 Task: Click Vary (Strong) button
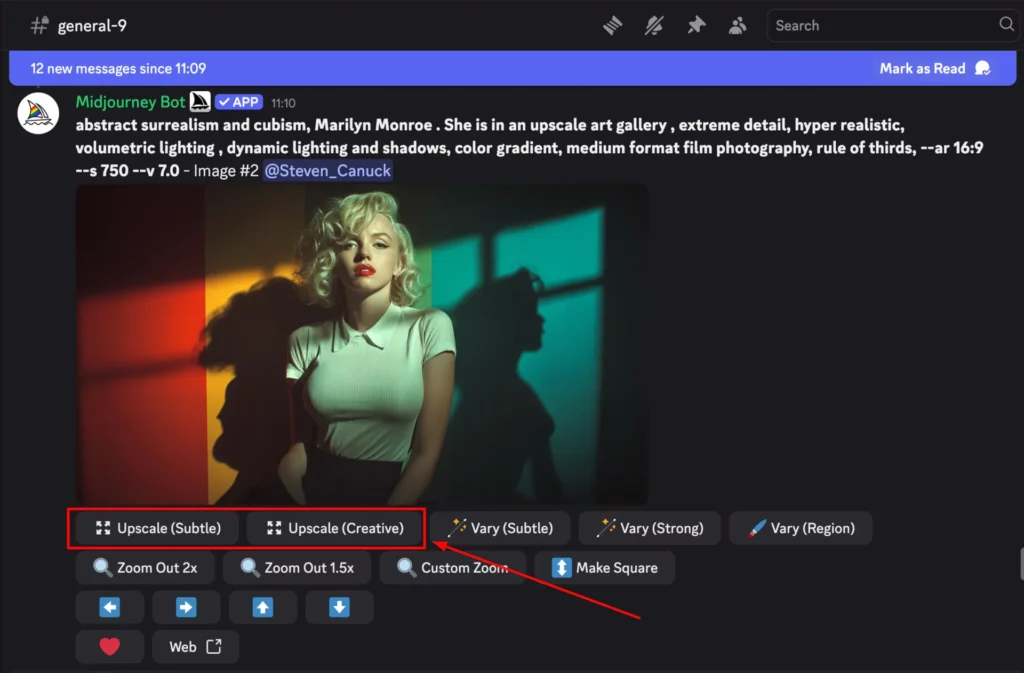(650, 528)
